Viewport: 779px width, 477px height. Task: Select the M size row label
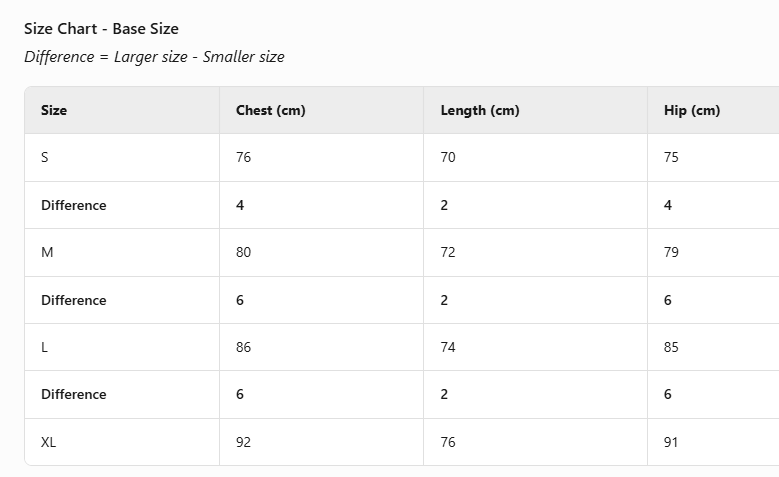[47, 252]
